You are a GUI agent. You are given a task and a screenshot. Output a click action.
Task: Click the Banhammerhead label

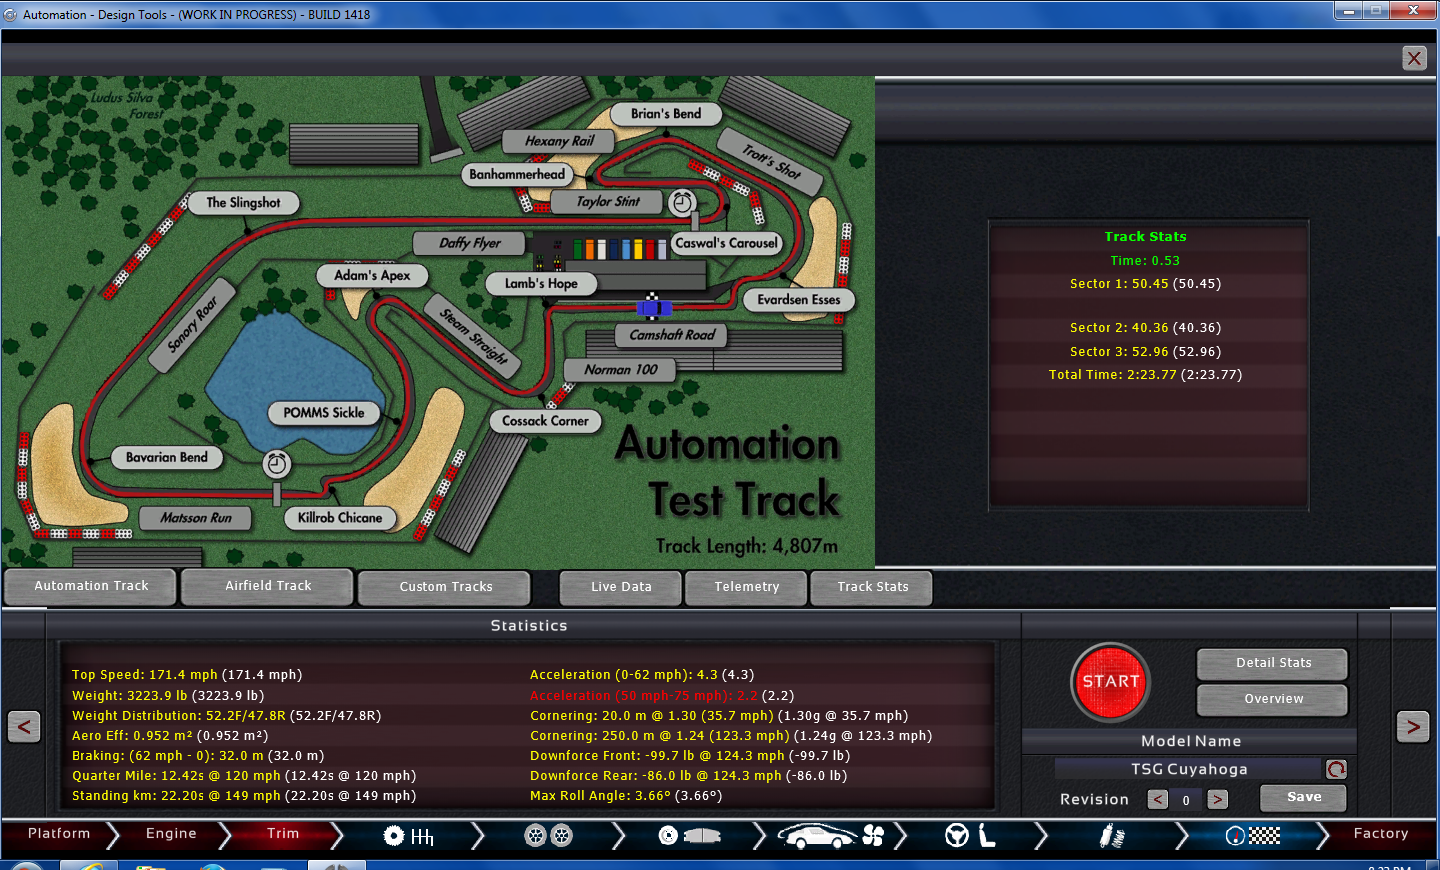point(517,174)
